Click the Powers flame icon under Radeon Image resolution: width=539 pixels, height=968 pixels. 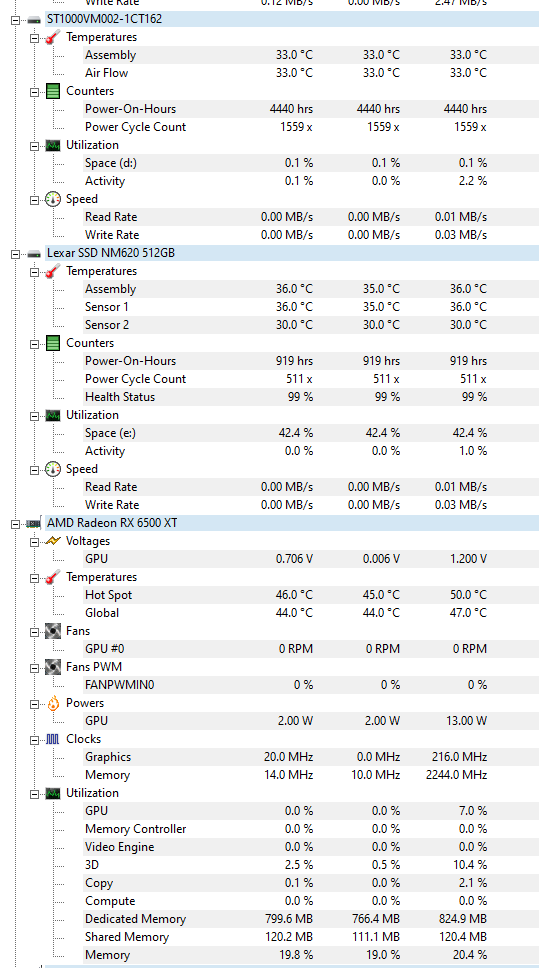(53, 703)
